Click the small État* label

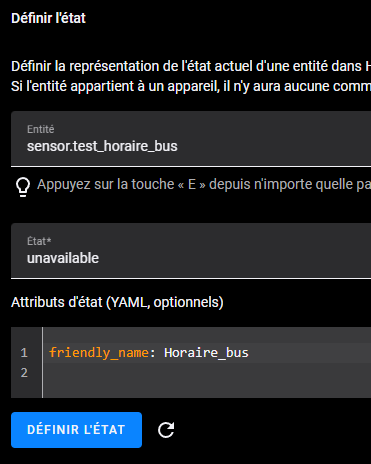point(39,241)
